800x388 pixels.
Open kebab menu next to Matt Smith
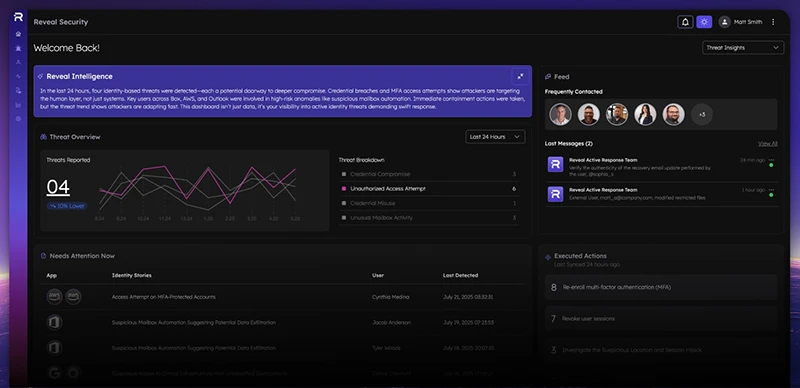pos(773,22)
